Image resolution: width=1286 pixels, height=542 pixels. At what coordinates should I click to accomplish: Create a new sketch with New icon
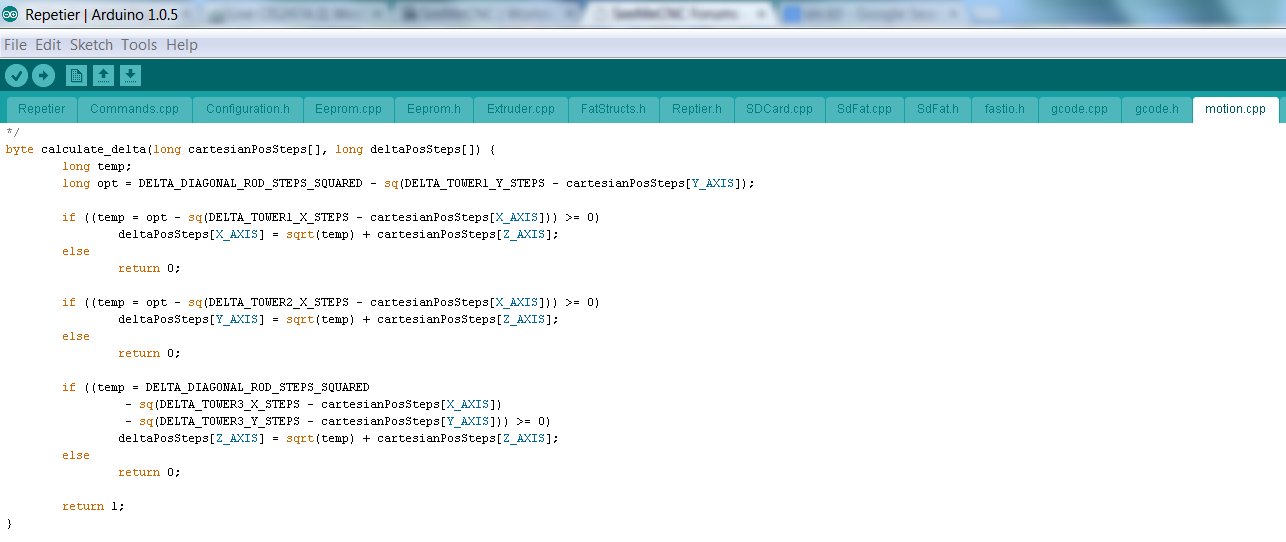[76, 76]
